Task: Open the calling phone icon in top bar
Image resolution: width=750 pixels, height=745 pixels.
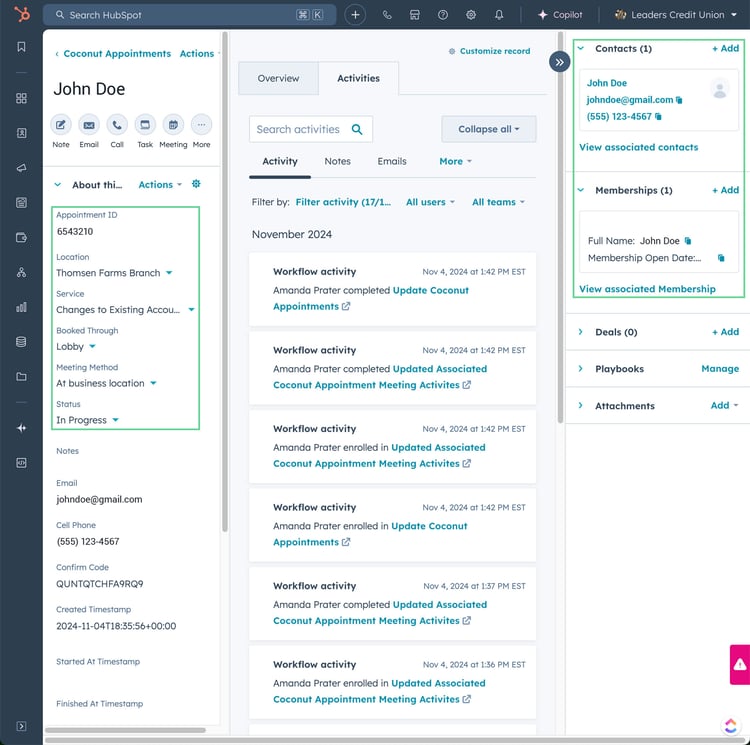Action: (x=387, y=15)
